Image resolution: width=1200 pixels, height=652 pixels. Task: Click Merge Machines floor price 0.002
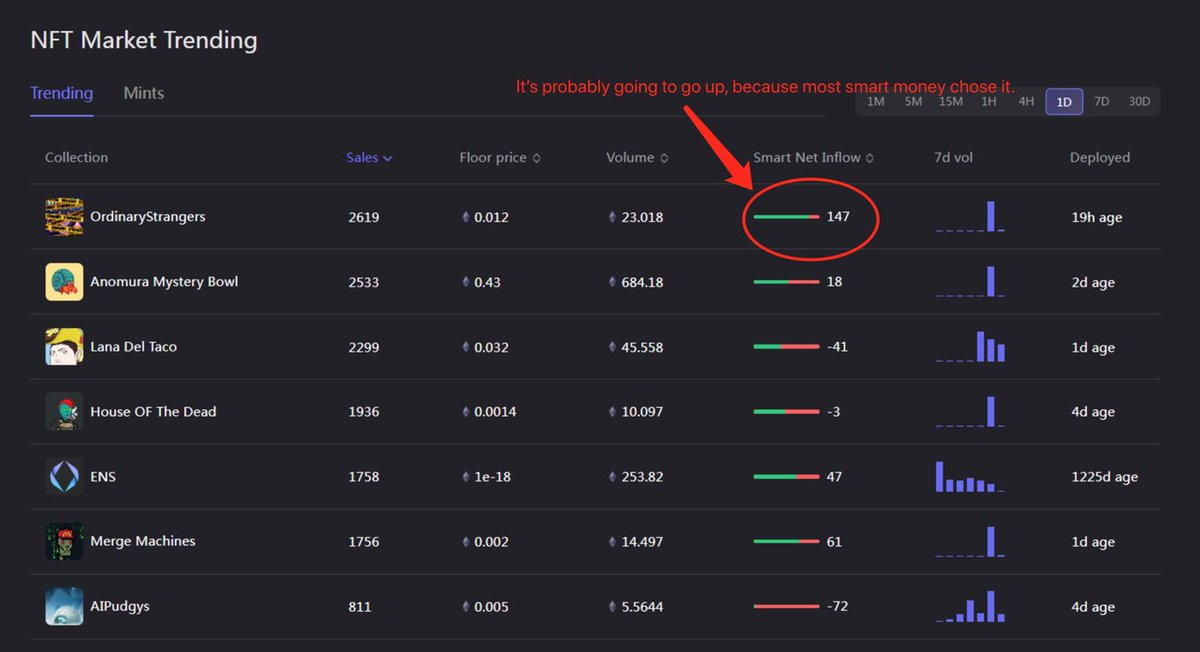491,542
